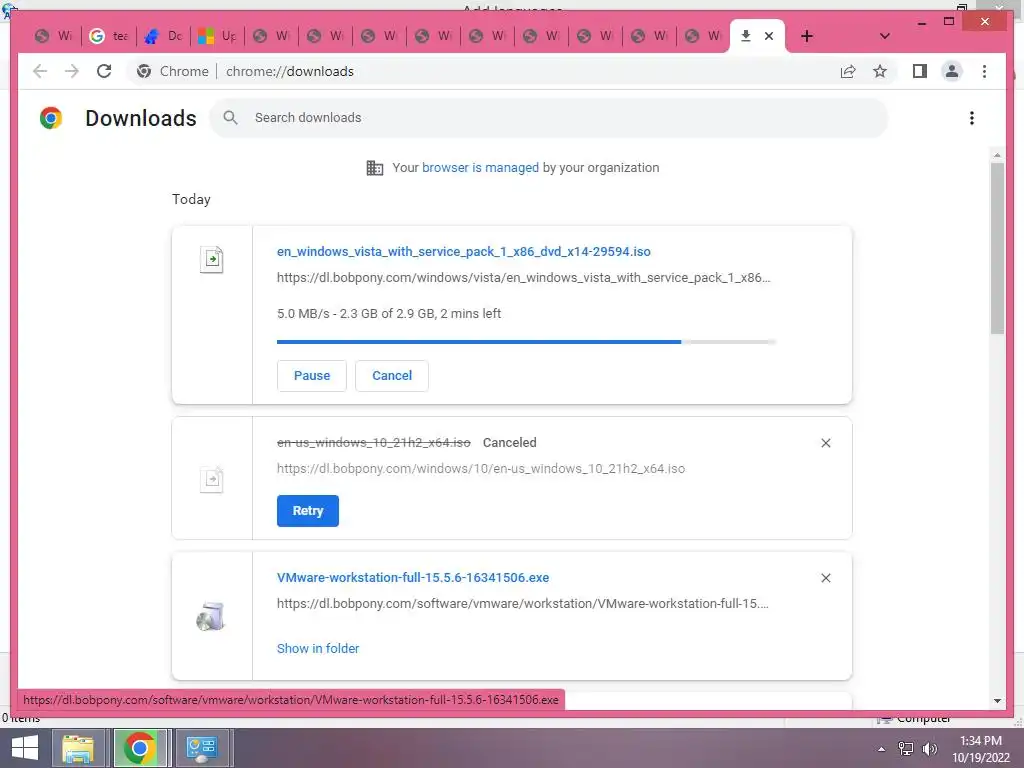Open a new tab with the plus icon
Image resolution: width=1024 pixels, height=768 pixels.
point(807,36)
